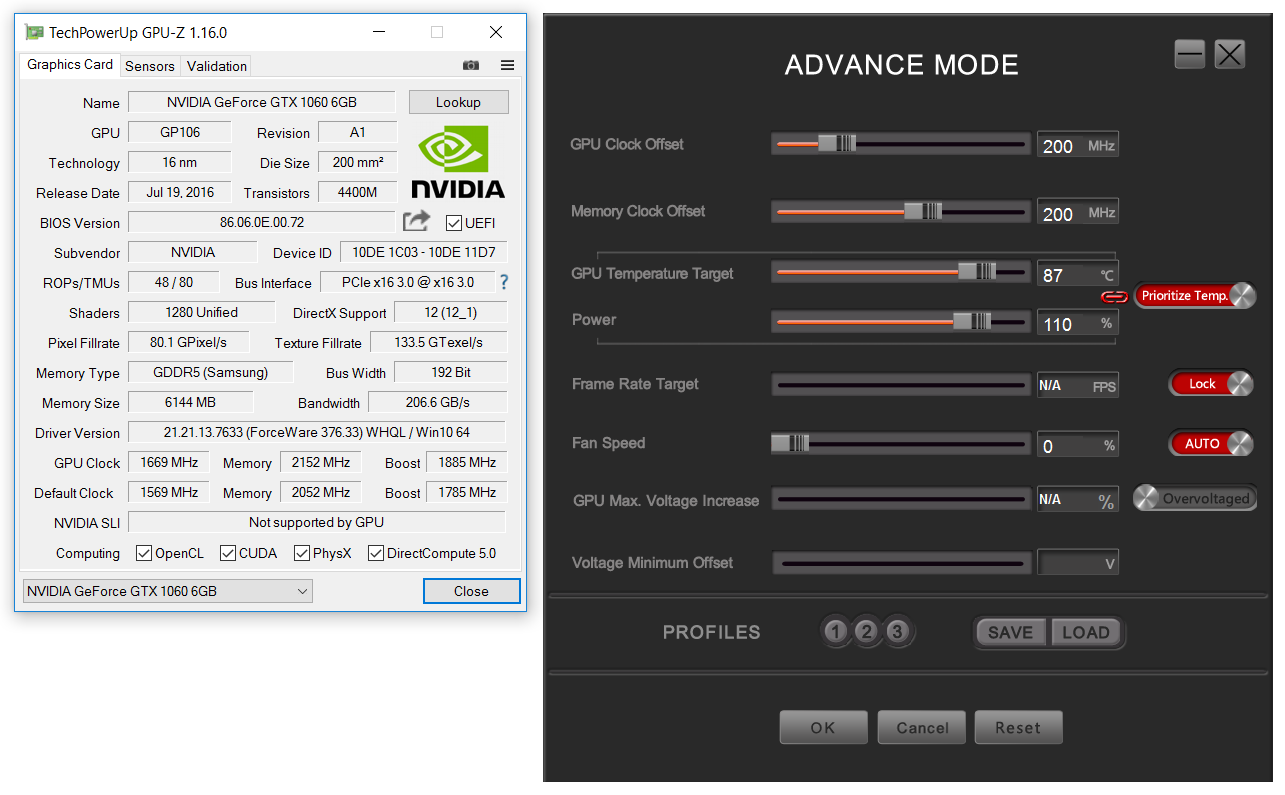This screenshot has height=795, width=1285.
Task: Click the GPU-Z Close button
Action: pyautogui.click(x=471, y=591)
